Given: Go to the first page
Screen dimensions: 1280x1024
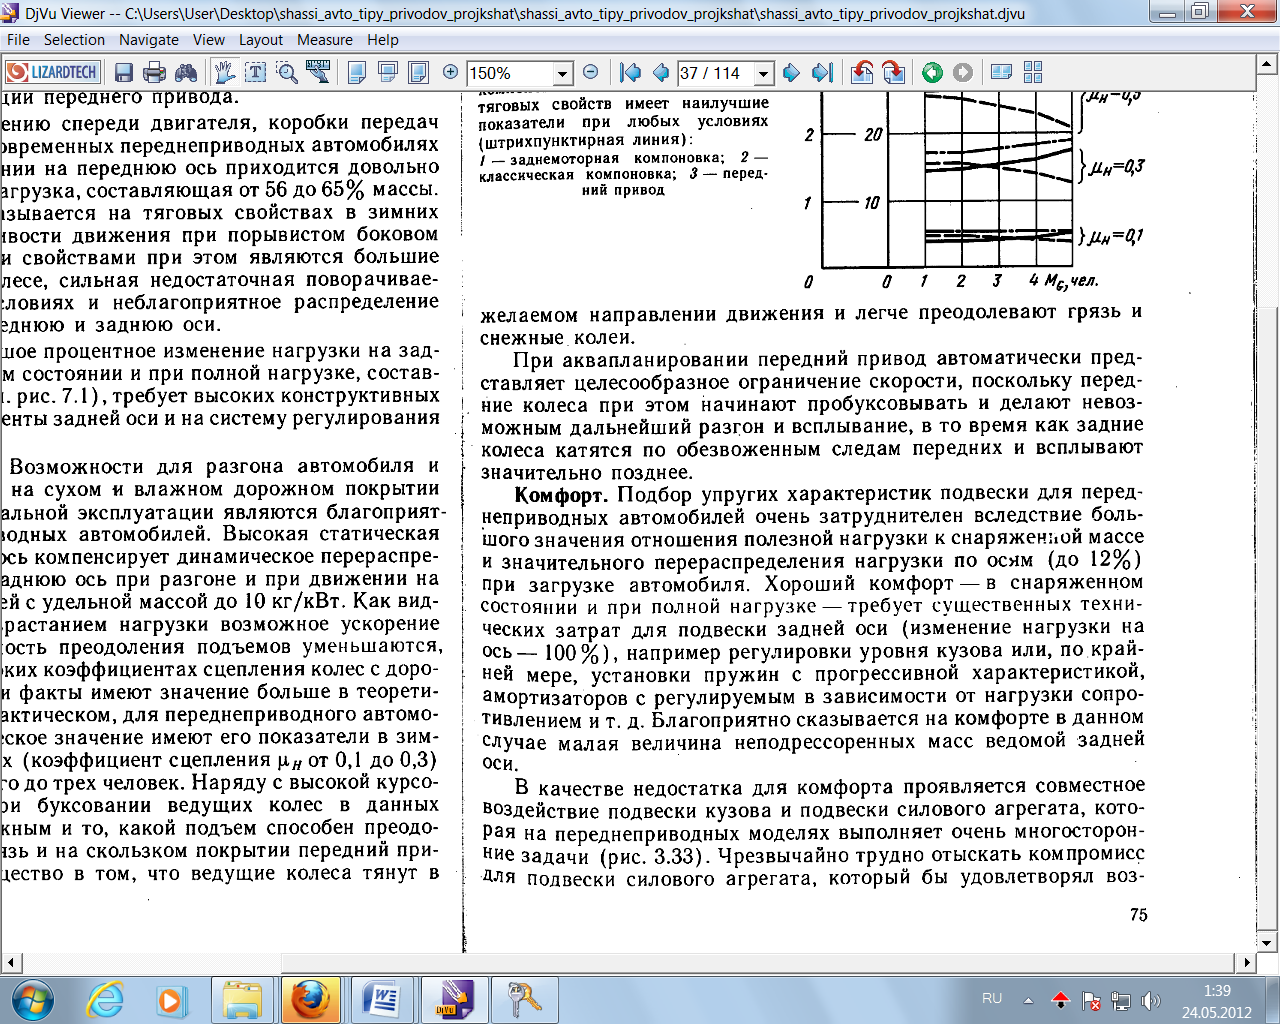Looking at the screenshot, I should pyautogui.click(x=630, y=72).
